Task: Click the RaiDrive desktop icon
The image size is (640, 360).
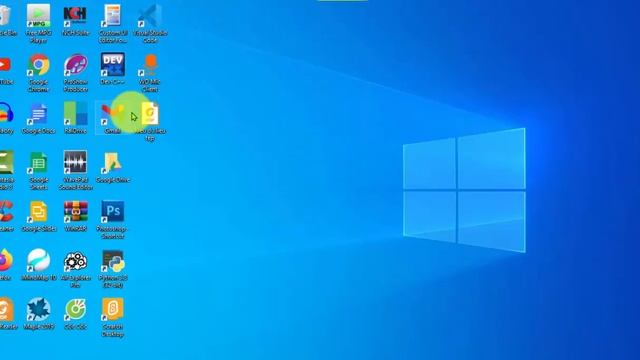Action: click(75, 113)
